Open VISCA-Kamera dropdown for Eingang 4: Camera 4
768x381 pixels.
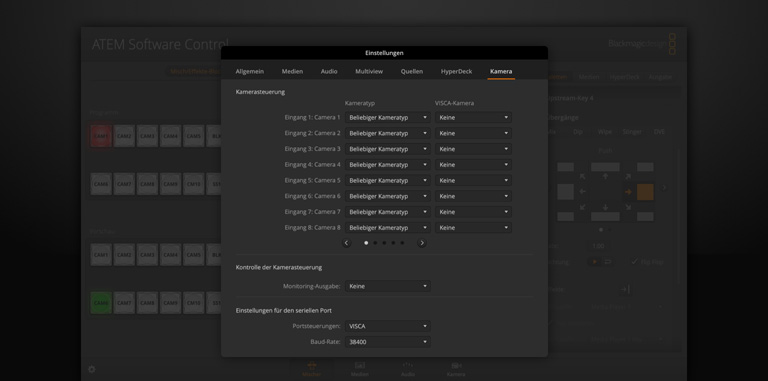click(x=473, y=165)
